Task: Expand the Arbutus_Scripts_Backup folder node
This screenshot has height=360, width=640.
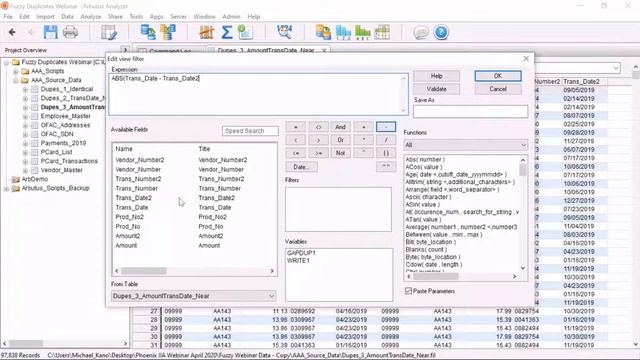Action: click(x=7, y=189)
